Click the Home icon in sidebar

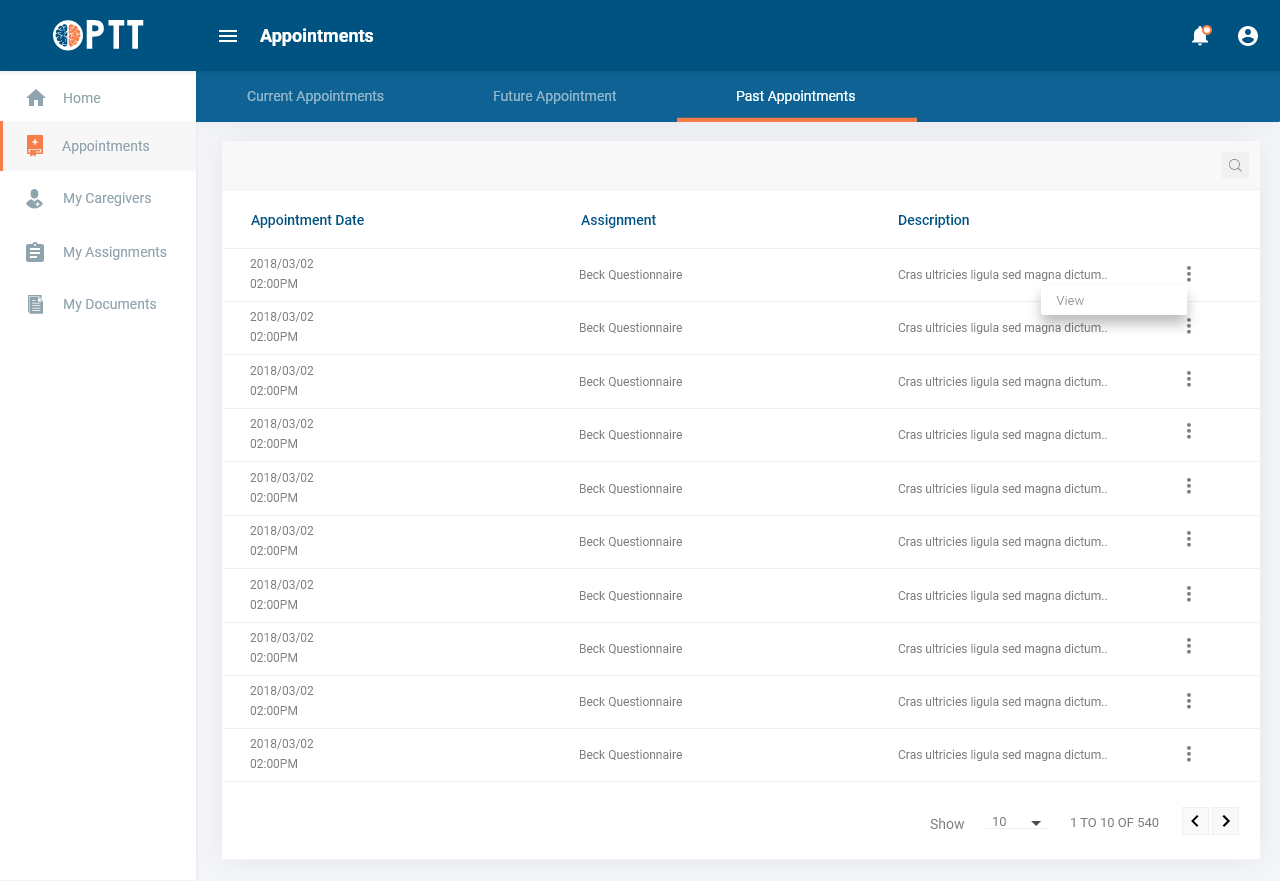pos(36,98)
